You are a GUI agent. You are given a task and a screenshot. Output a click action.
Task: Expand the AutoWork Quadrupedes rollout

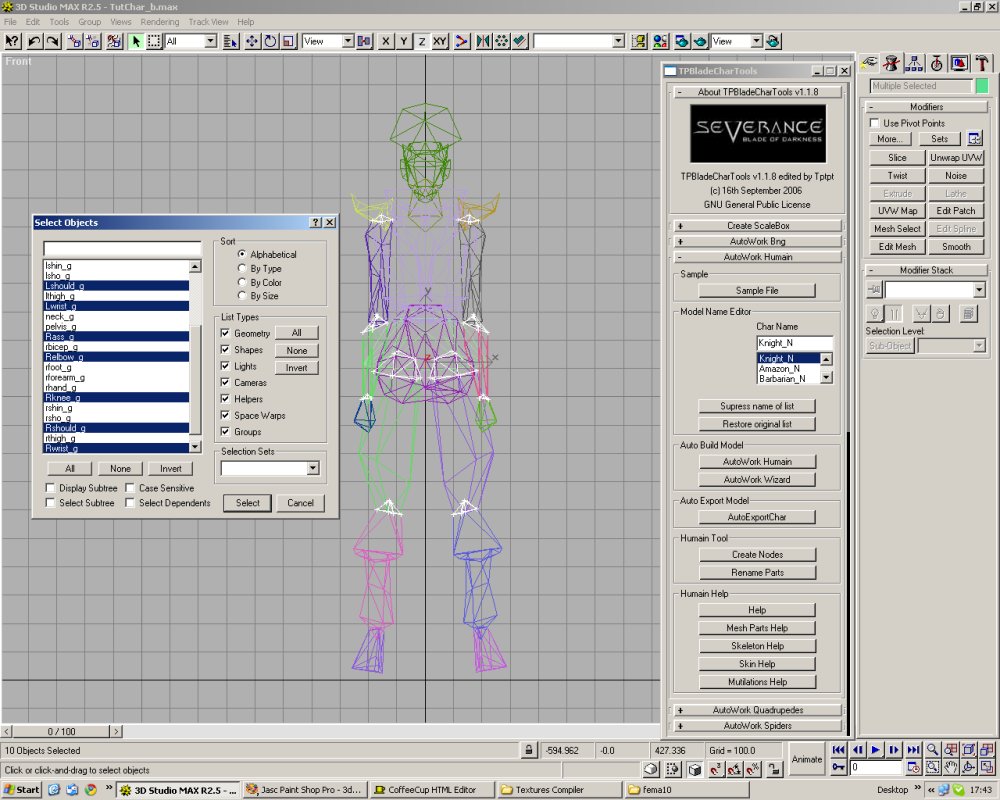tap(758, 710)
